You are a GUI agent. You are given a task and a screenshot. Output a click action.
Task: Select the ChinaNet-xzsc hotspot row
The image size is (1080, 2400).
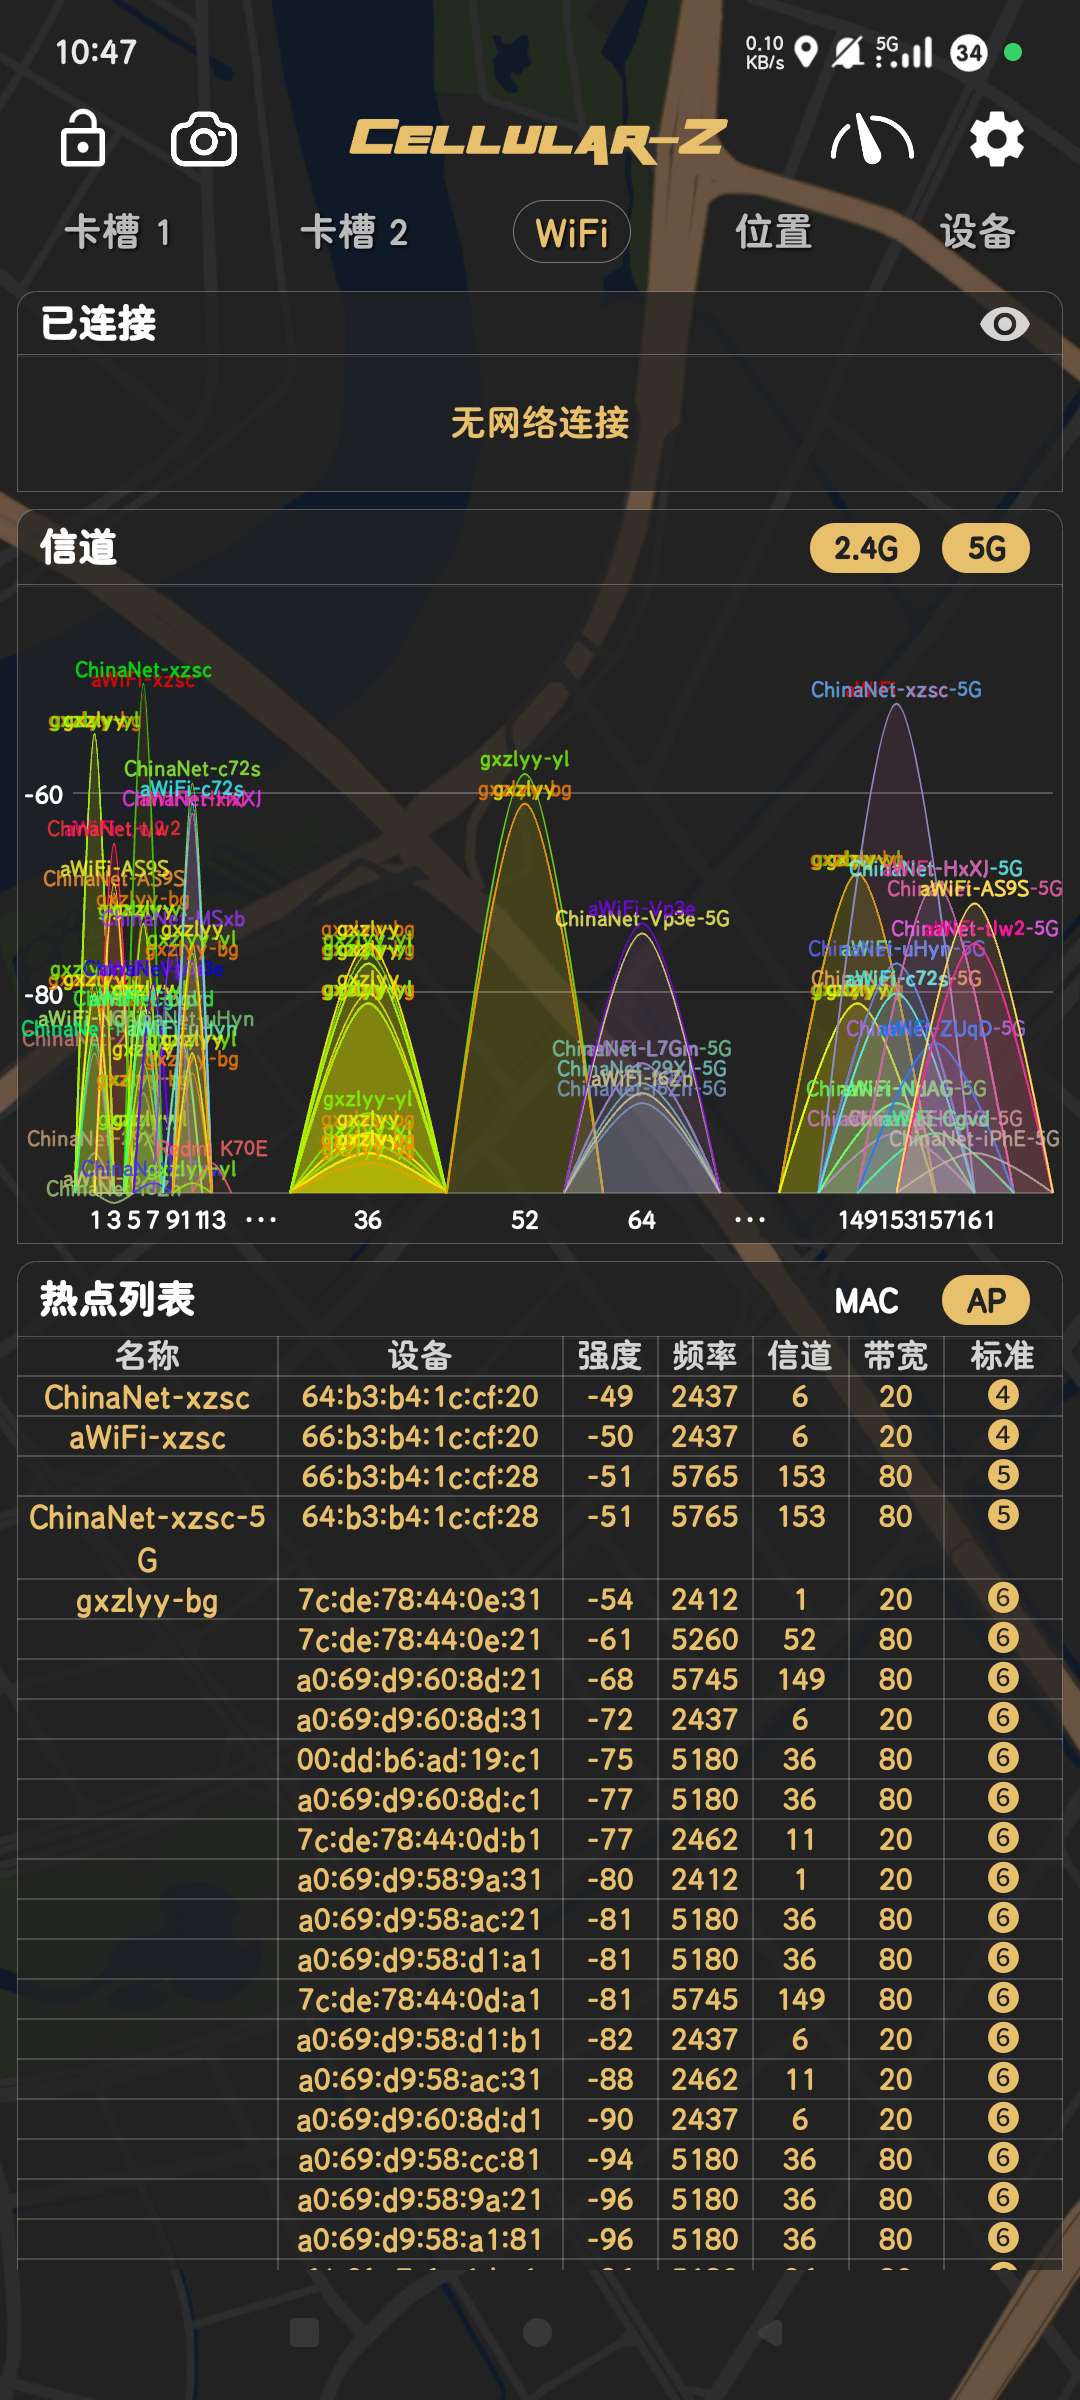click(540, 1397)
